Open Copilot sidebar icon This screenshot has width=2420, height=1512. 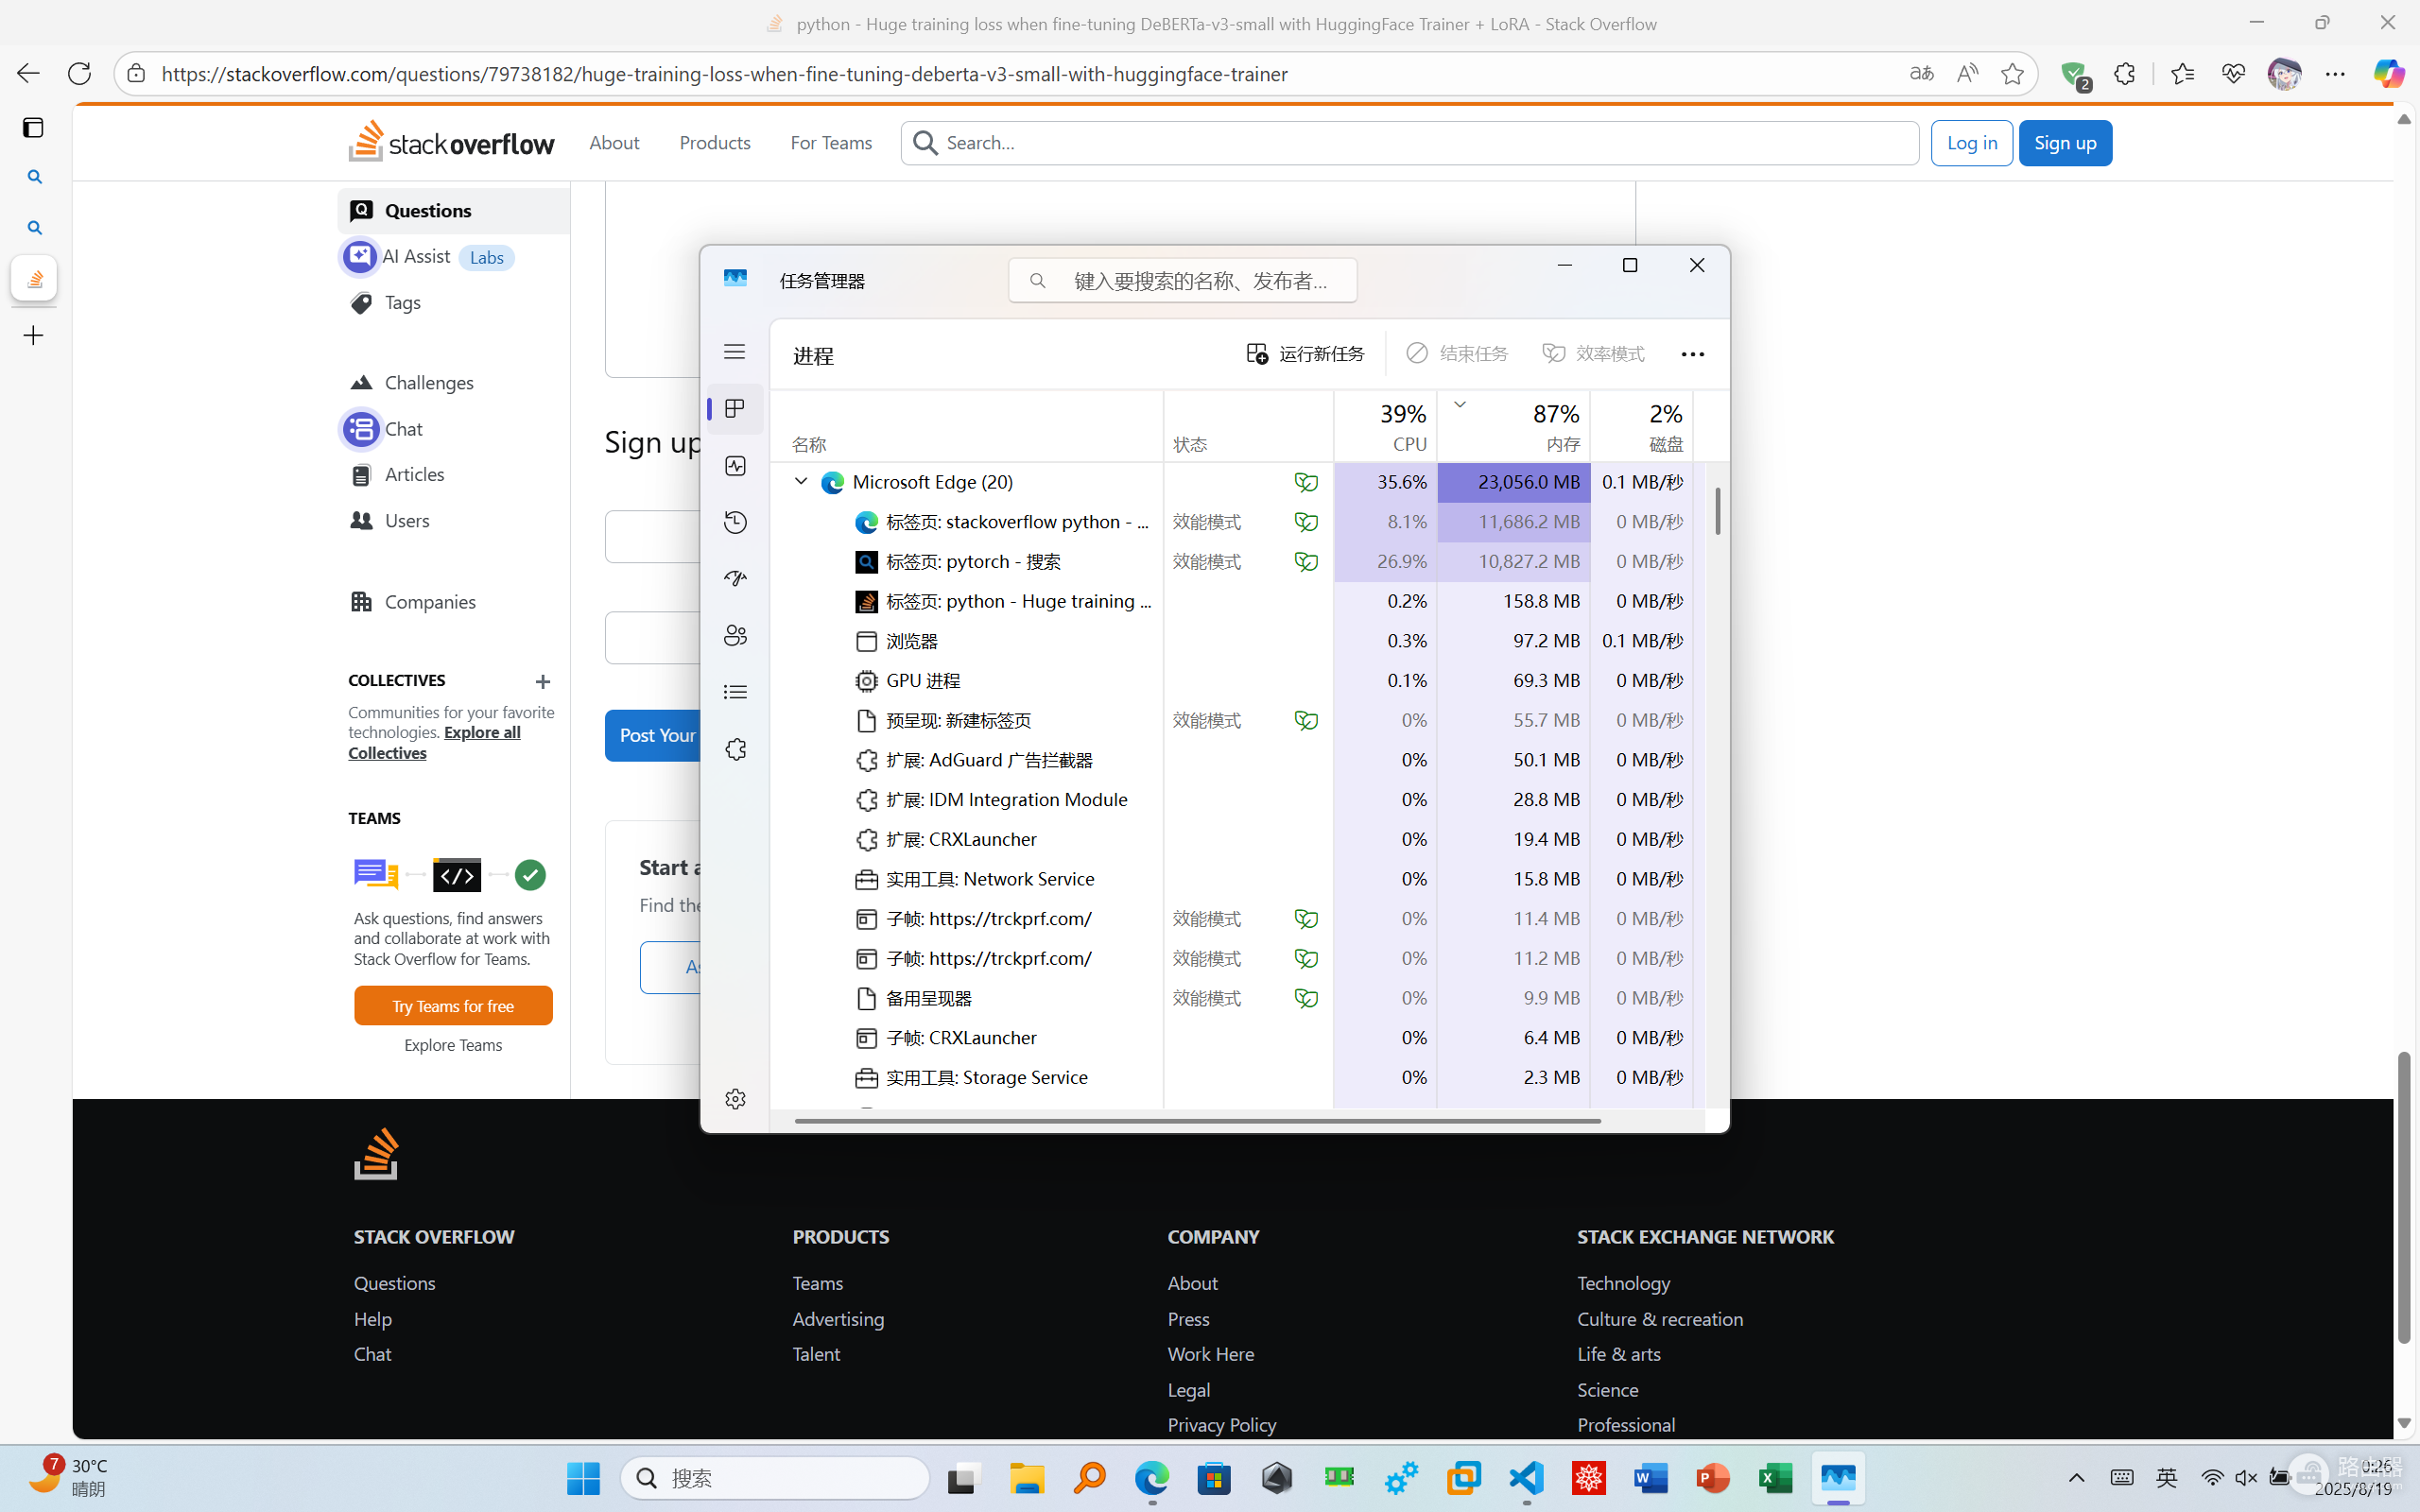(2389, 73)
